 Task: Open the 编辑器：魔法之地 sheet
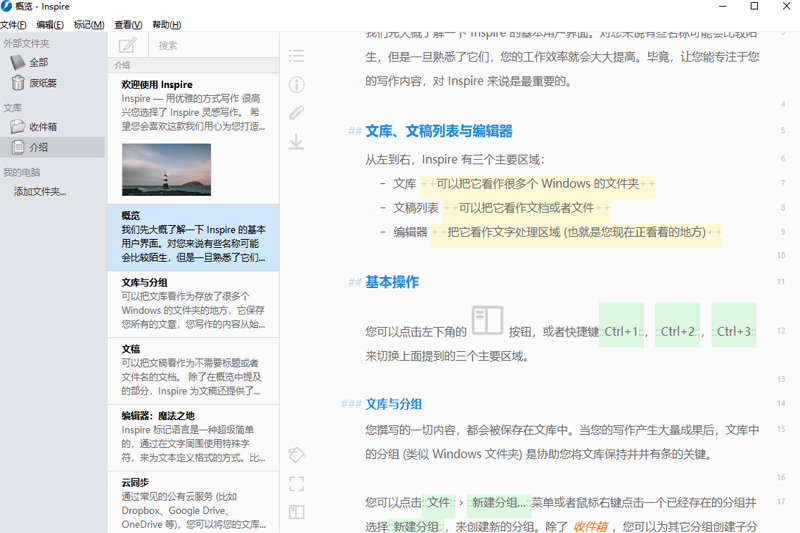click(193, 438)
